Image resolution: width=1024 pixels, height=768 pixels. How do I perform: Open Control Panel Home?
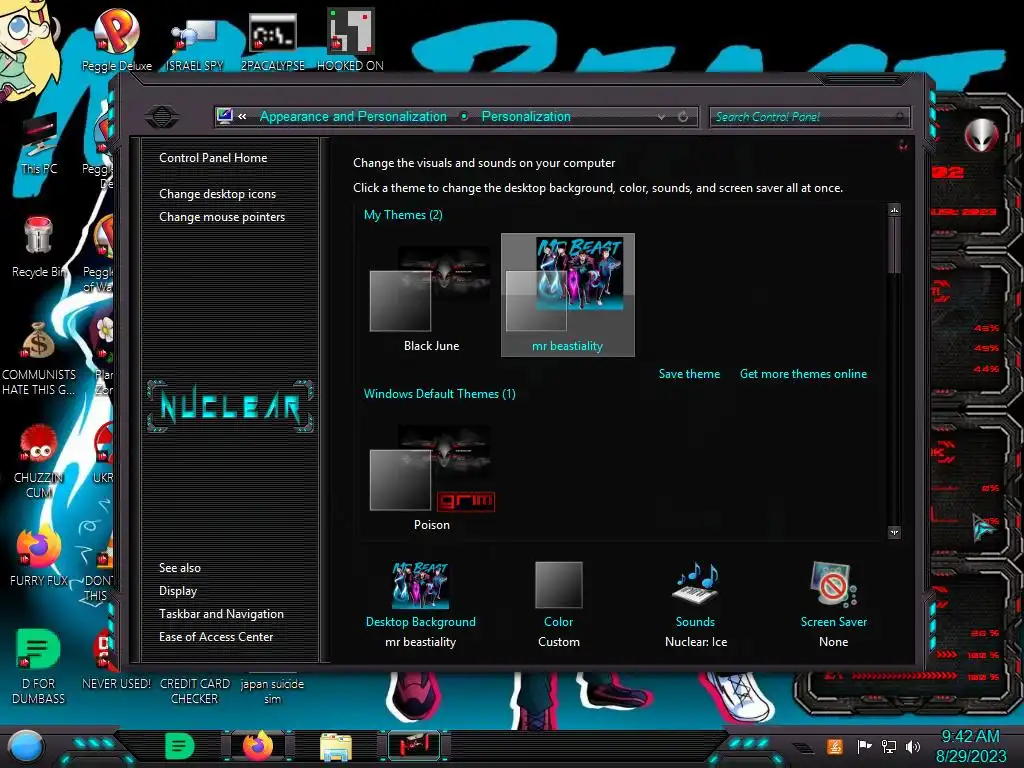pos(213,157)
